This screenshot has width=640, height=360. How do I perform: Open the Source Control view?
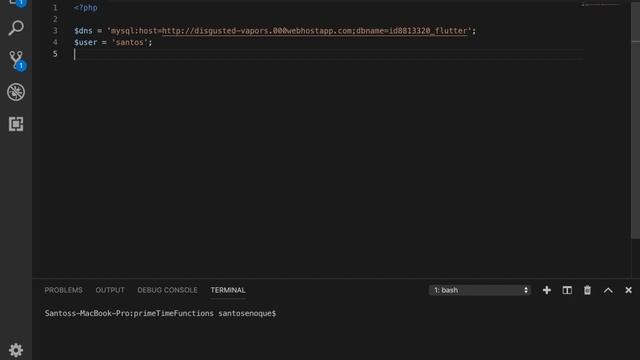coord(17,60)
